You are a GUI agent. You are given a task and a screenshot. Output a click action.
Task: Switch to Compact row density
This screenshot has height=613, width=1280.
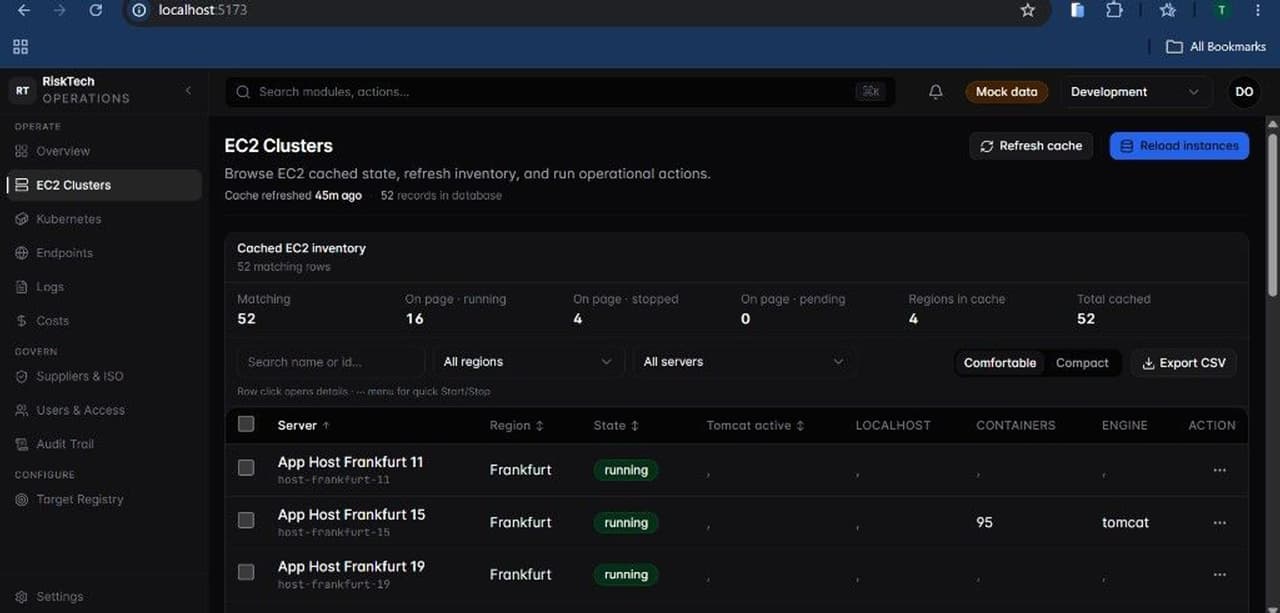tap(1082, 363)
